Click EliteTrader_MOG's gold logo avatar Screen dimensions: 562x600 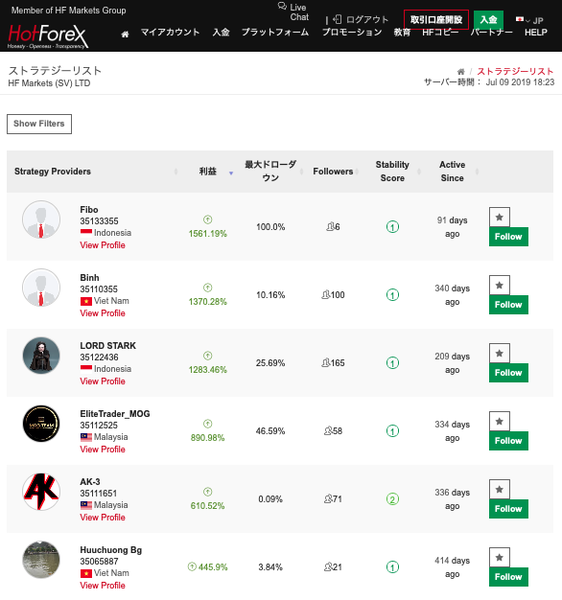point(41,424)
